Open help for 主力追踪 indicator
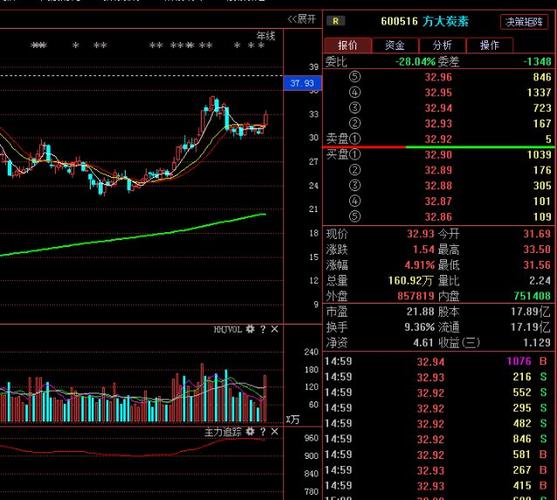Viewport: 557px width, 500px height. tap(263, 432)
